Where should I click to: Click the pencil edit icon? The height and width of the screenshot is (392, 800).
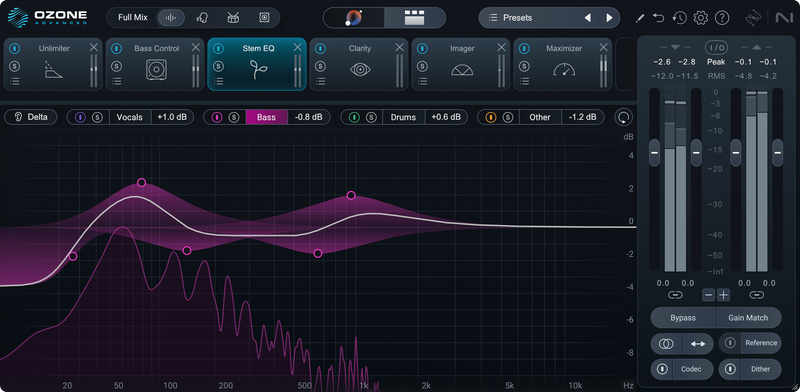tap(639, 18)
